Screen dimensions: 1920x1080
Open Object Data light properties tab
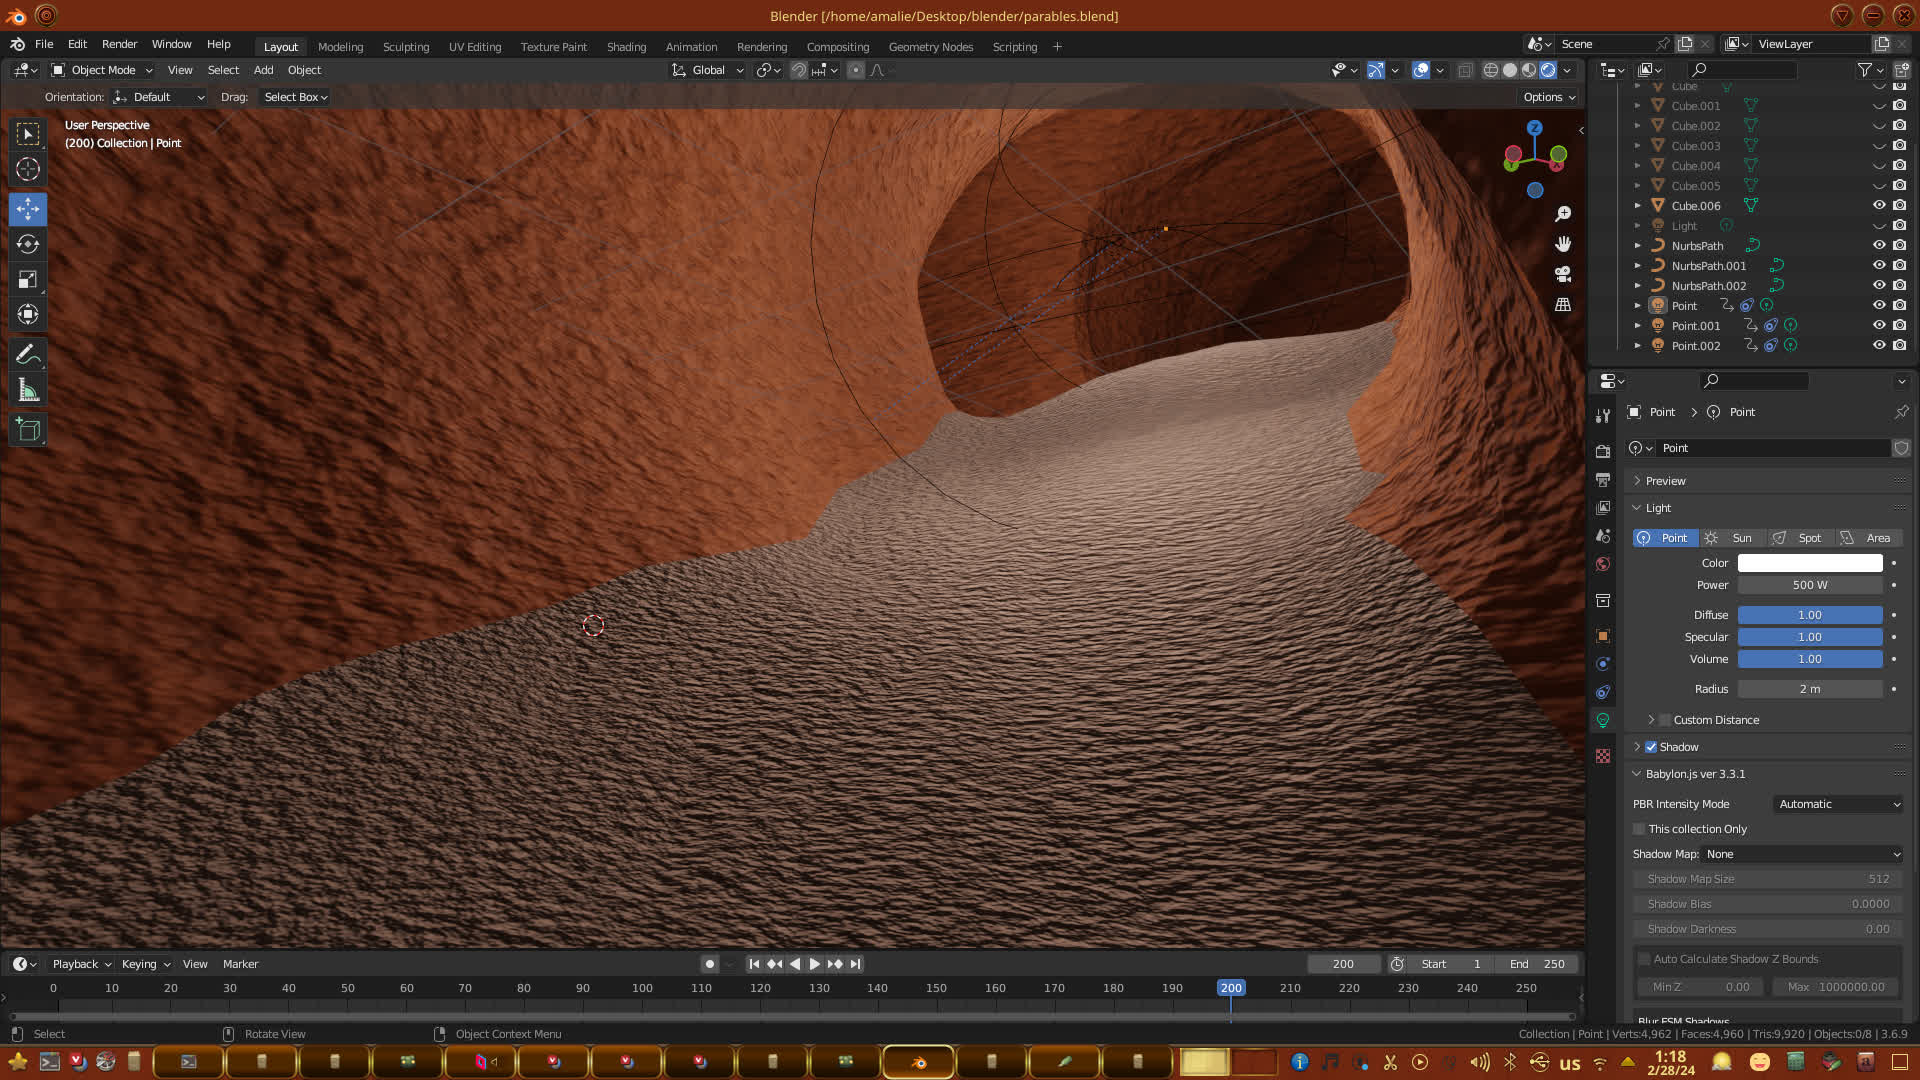[x=1603, y=720]
